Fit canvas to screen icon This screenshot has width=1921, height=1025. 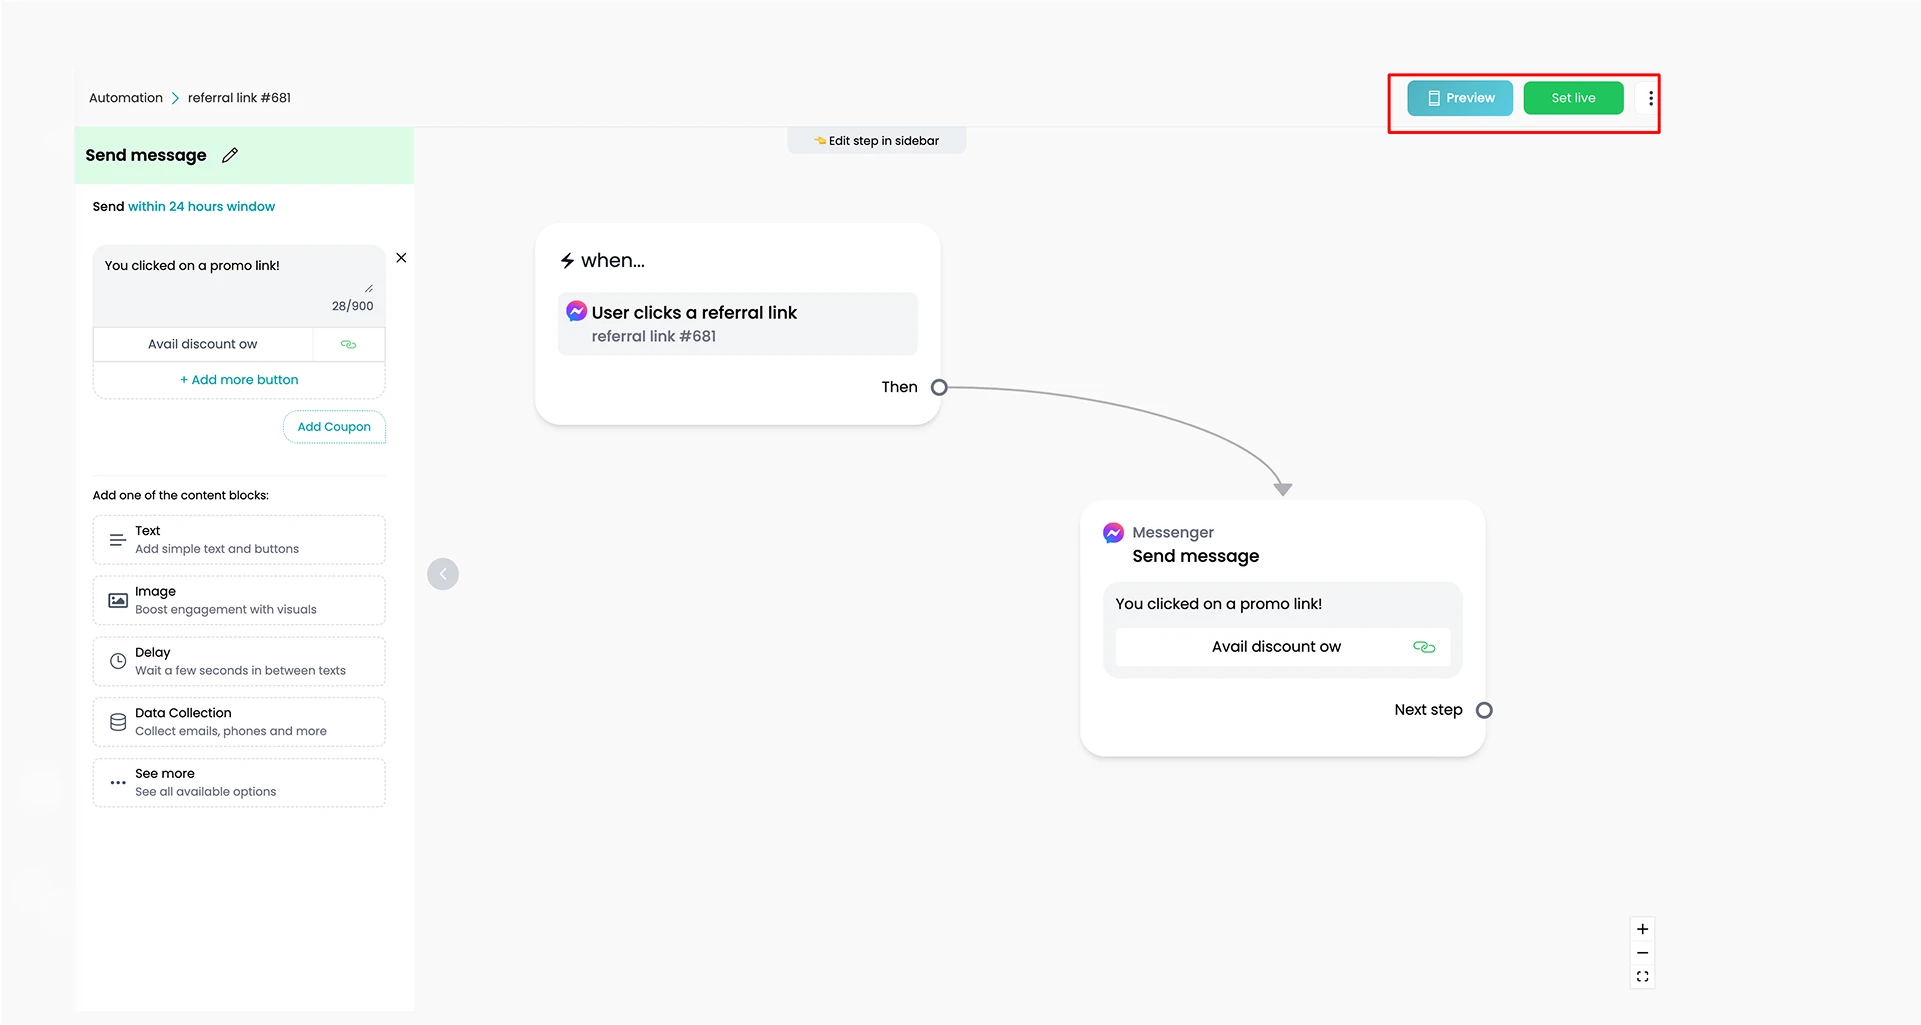(1642, 977)
